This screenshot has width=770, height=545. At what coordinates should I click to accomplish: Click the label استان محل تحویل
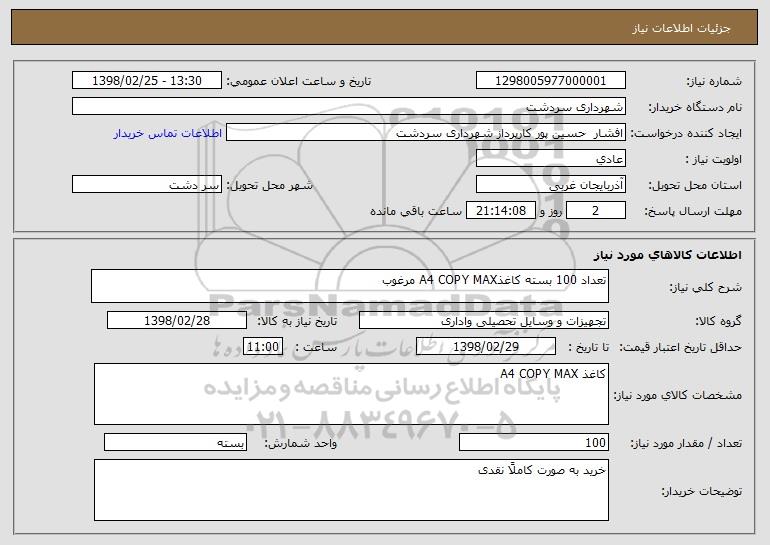(x=695, y=185)
